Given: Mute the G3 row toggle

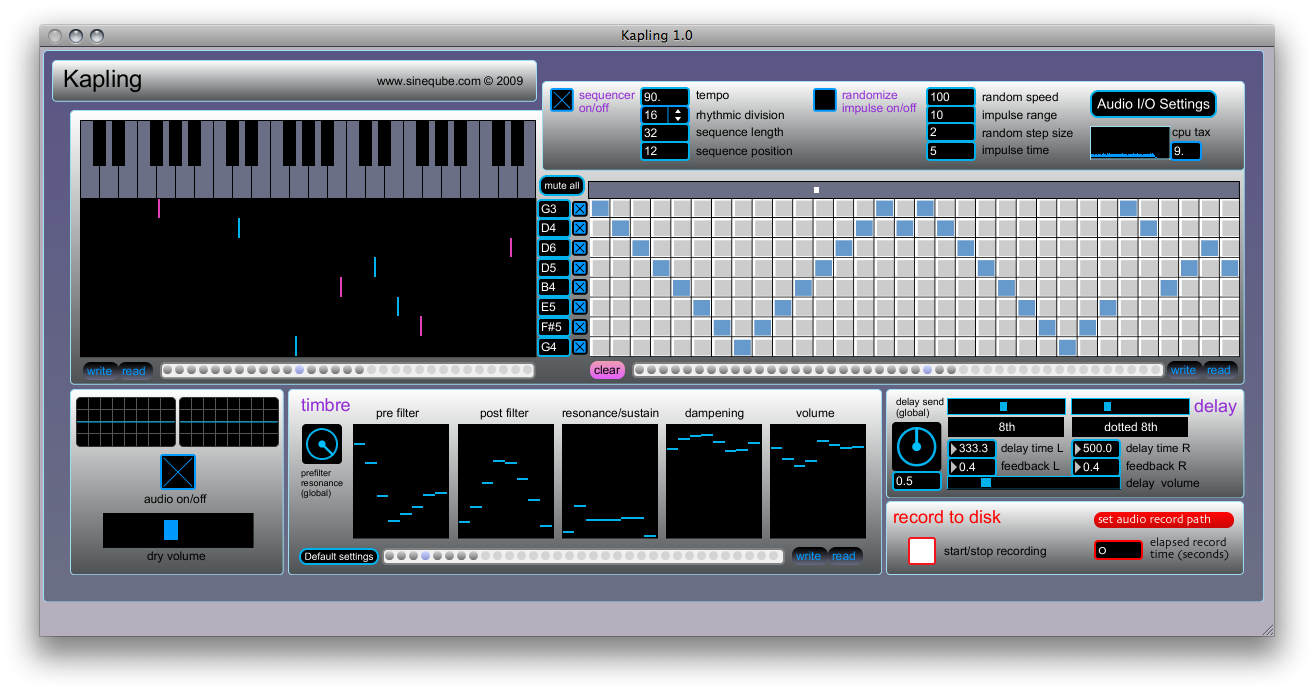Looking at the screenshot, I should 579,209.
